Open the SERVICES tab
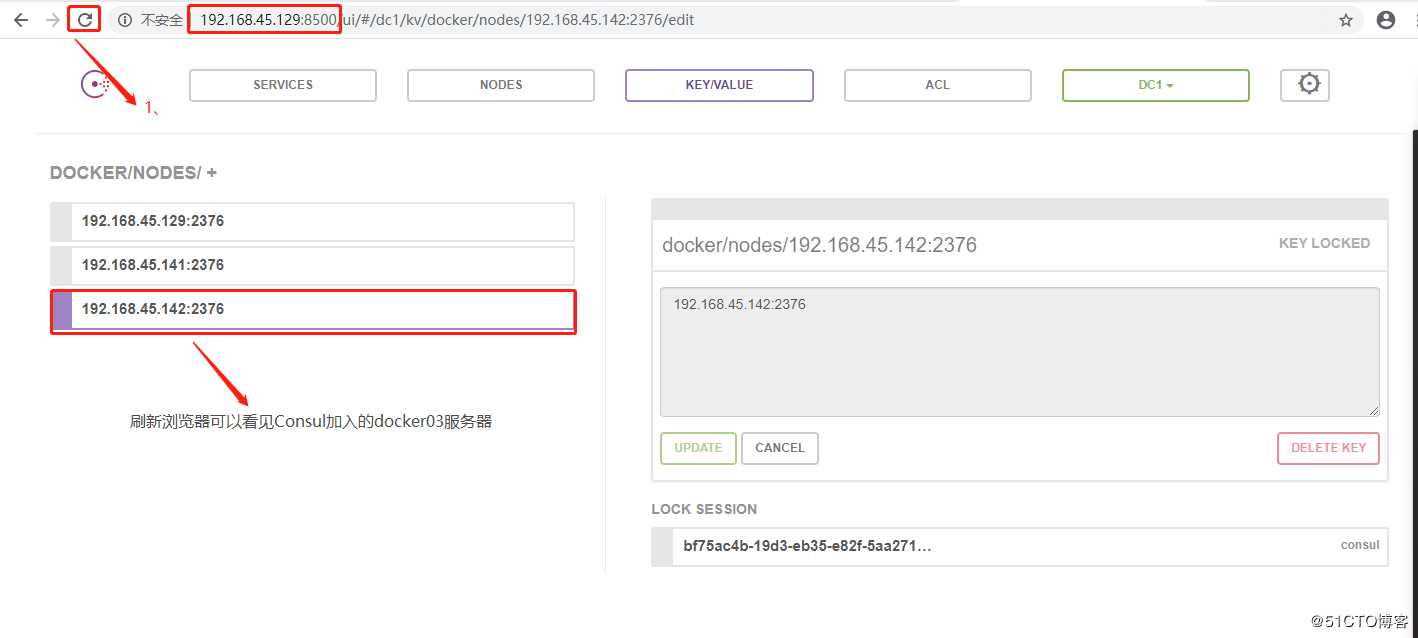Screen dimensions: 1418x638 pos(283,85)
